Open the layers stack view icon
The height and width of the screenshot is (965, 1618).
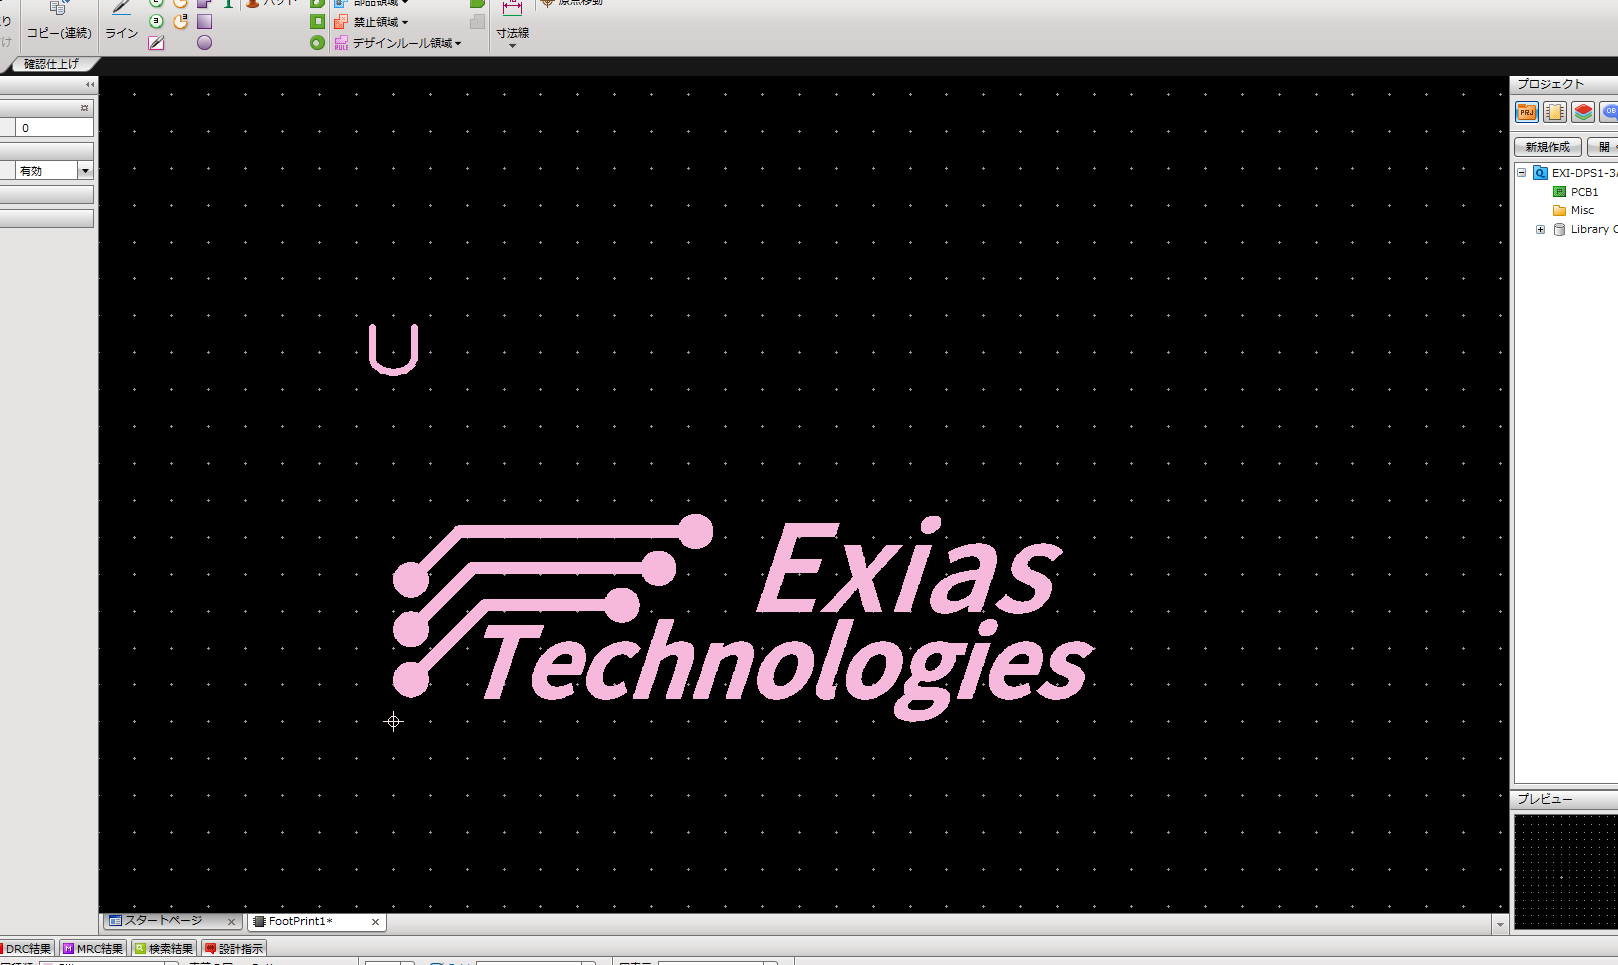1583,112
